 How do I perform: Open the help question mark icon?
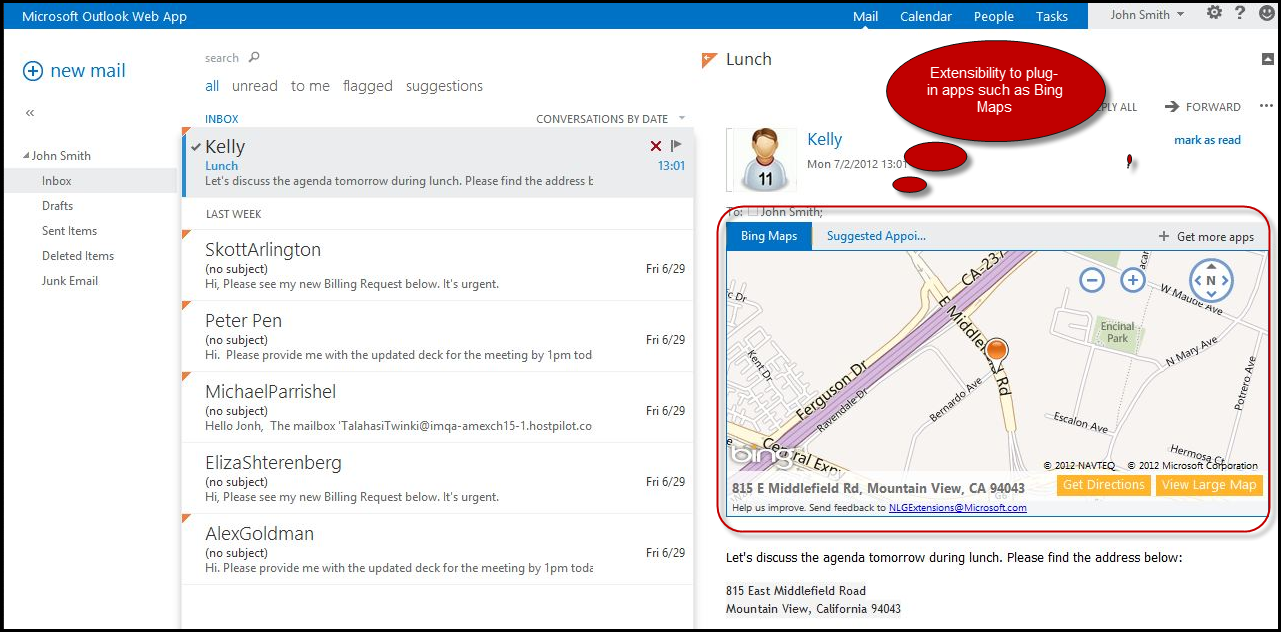point(1240,13)
